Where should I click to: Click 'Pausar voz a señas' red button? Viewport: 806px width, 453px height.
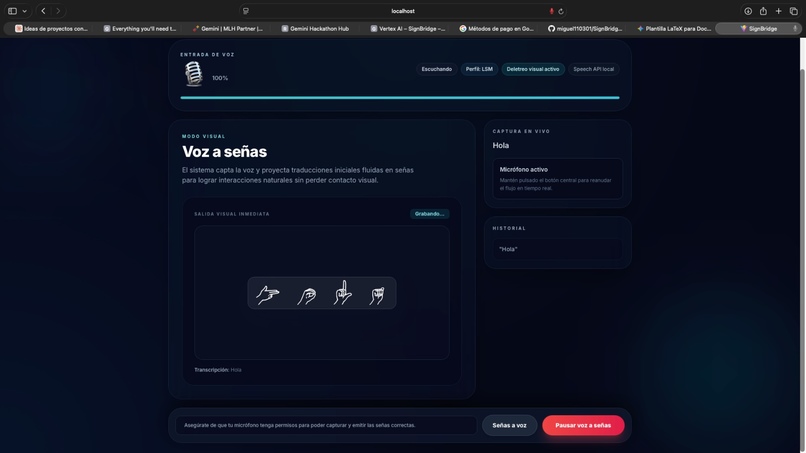click(x=583, y=425)
